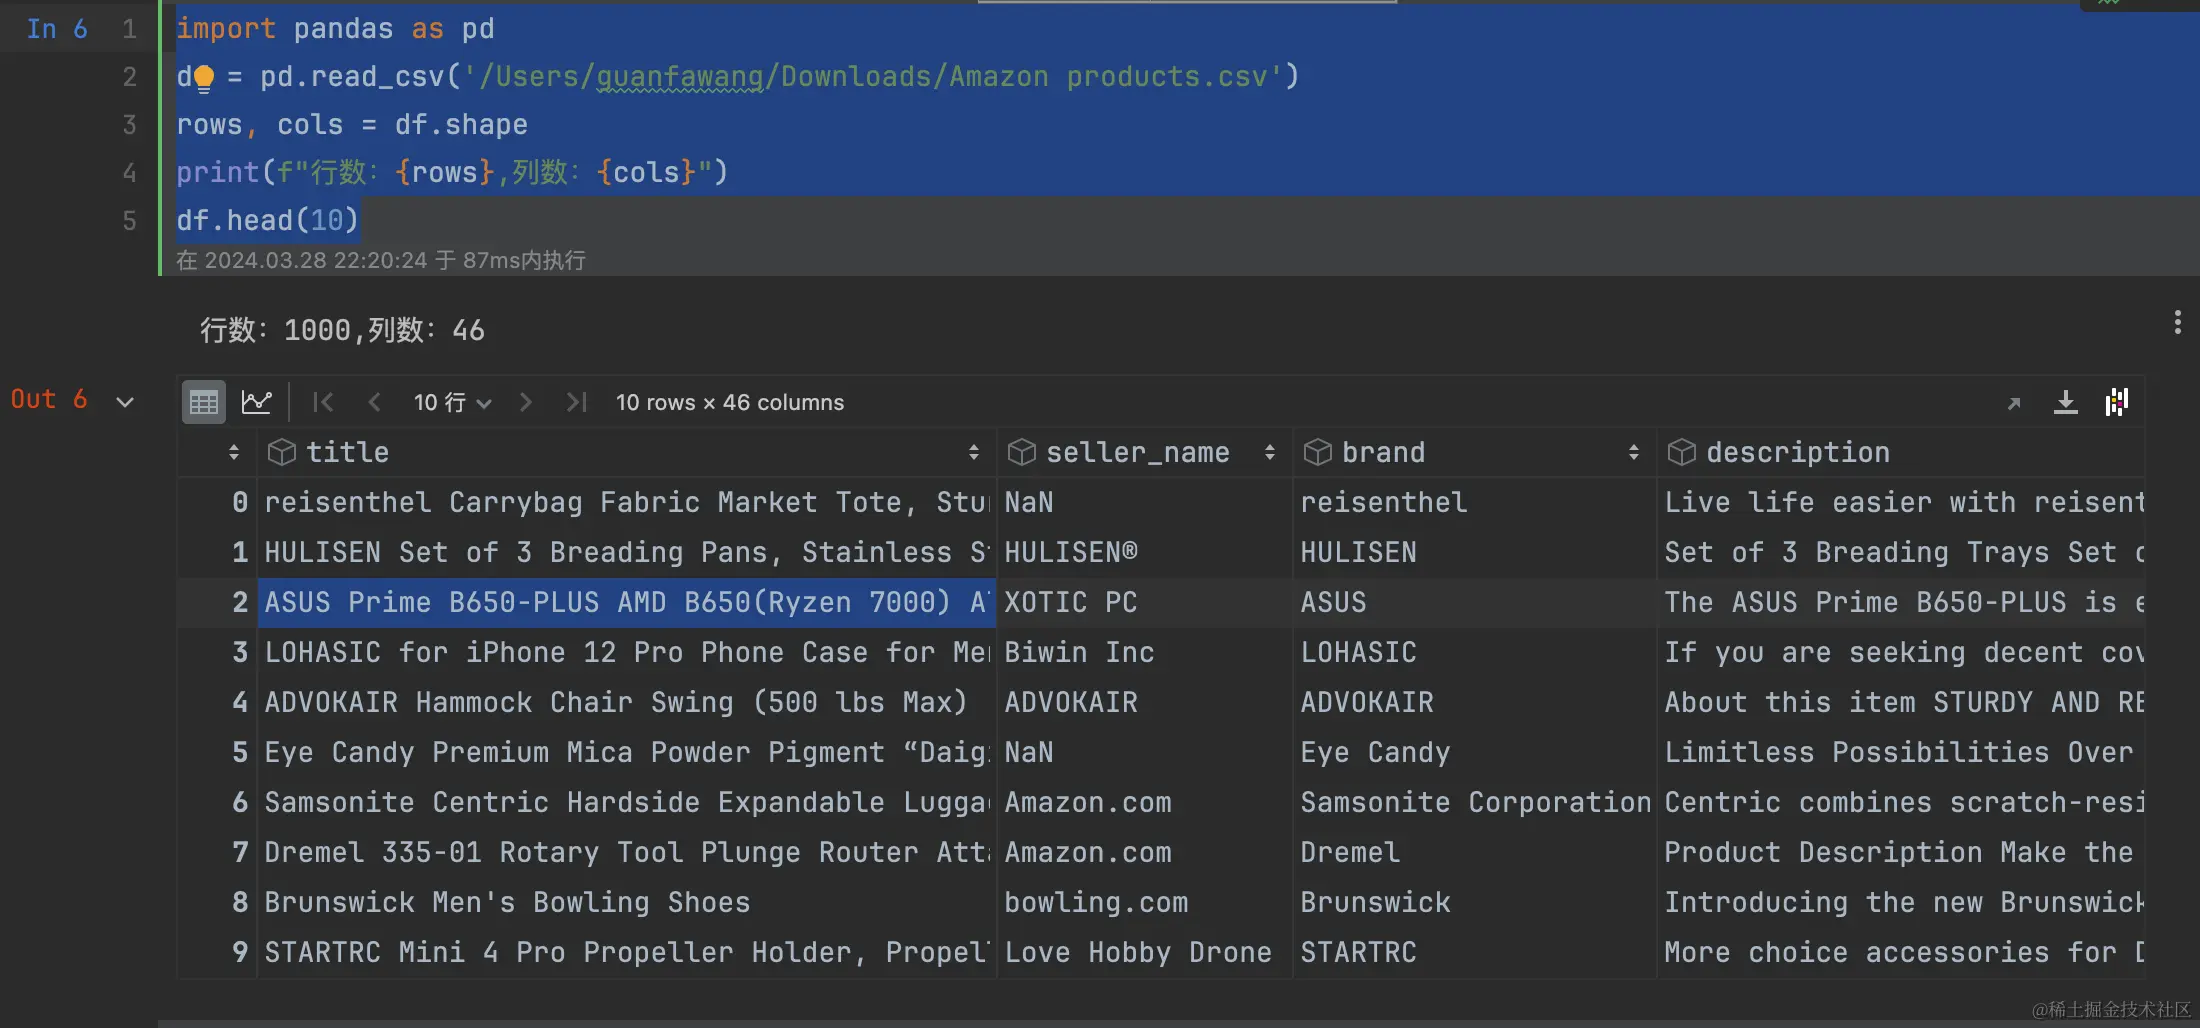Click the print statement on line 4

[x=452, y=172]
